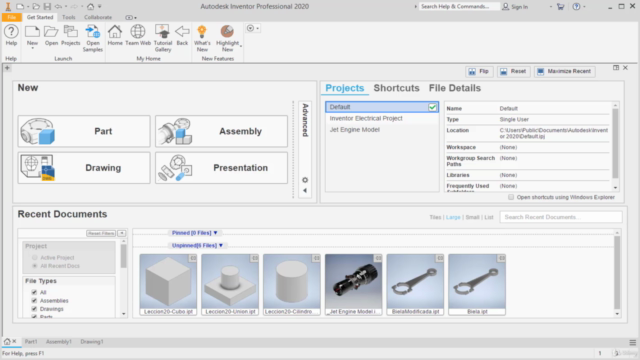Screen dimensions: 640x360
Task: Click the home icon in quick access toolbar
Action: (x=91, y=7)
